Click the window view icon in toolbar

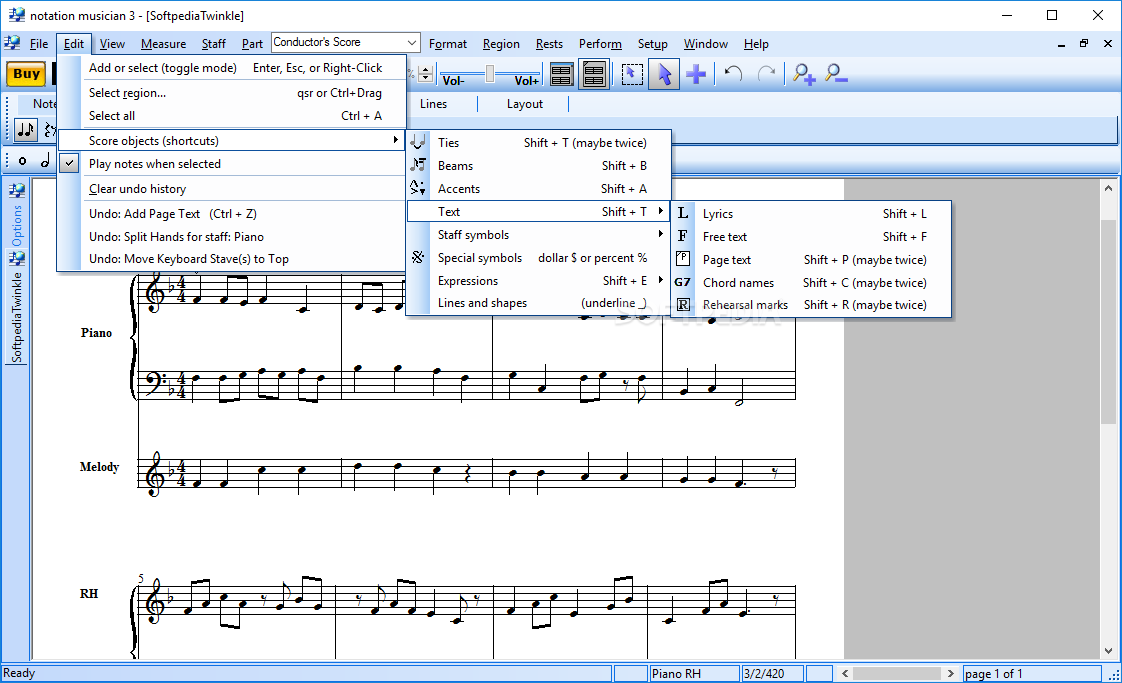point(562,74)
